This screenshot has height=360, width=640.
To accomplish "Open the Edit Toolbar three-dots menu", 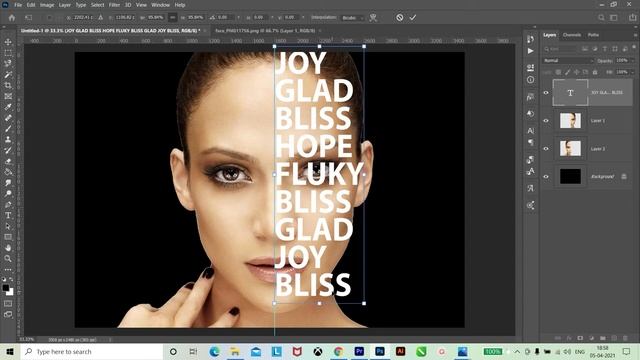I will click(x=8, y=269).
